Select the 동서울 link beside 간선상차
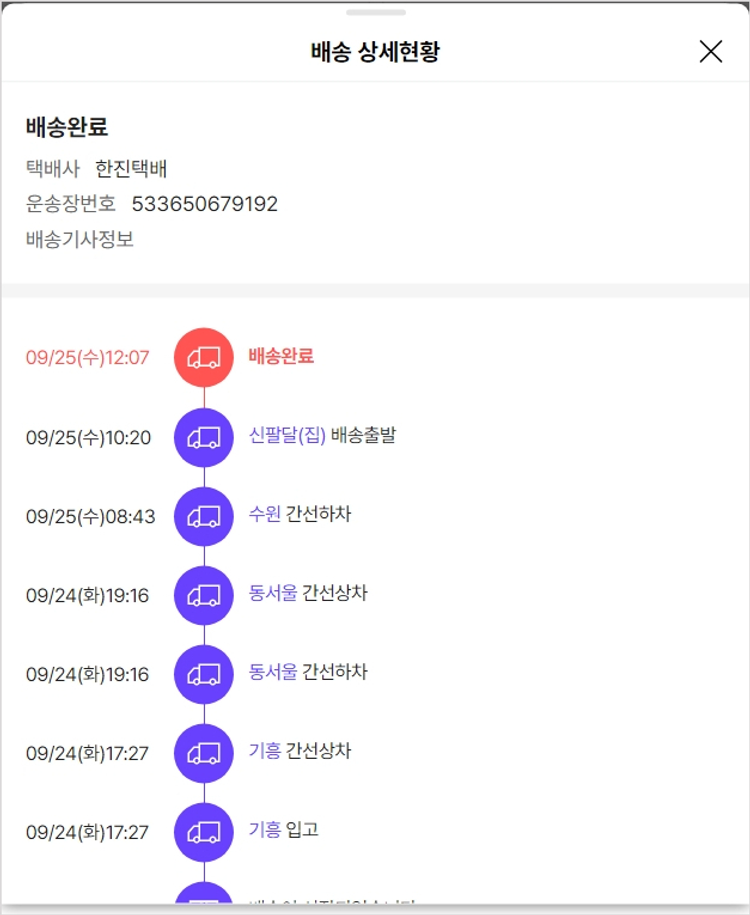Screen dimensions: 750x915 click(273, 594)
